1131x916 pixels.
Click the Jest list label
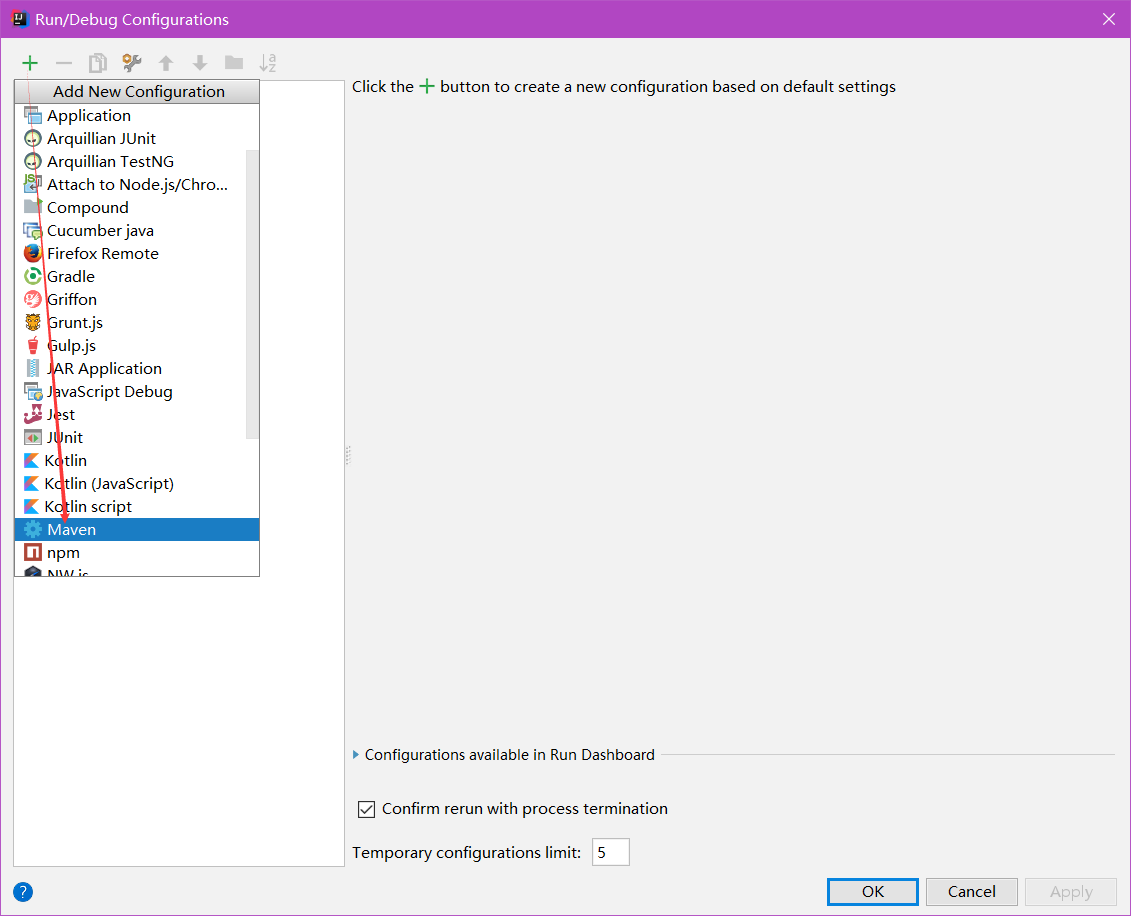(x=61, y=415)
